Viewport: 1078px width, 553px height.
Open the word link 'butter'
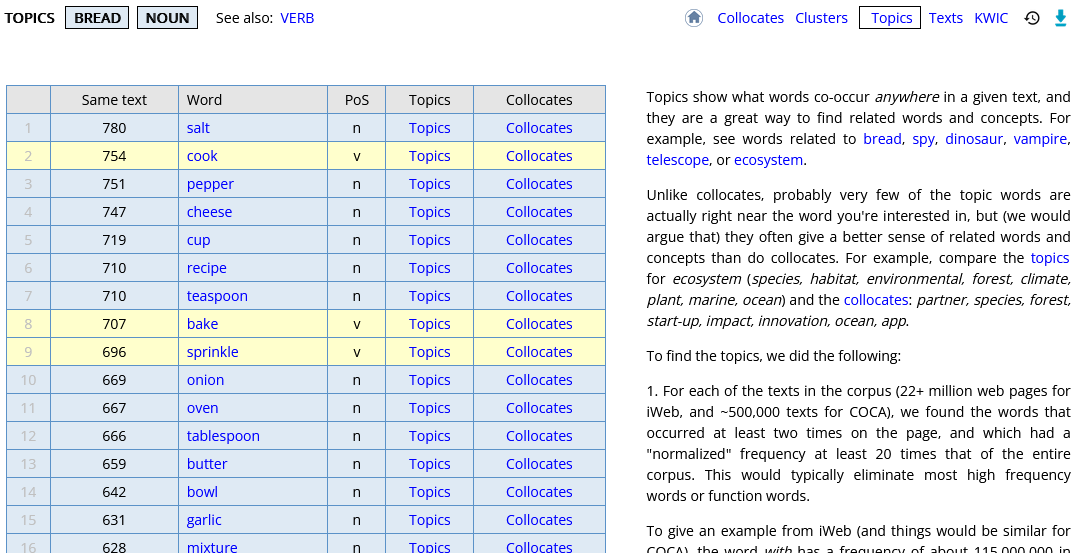coord(207,464)
